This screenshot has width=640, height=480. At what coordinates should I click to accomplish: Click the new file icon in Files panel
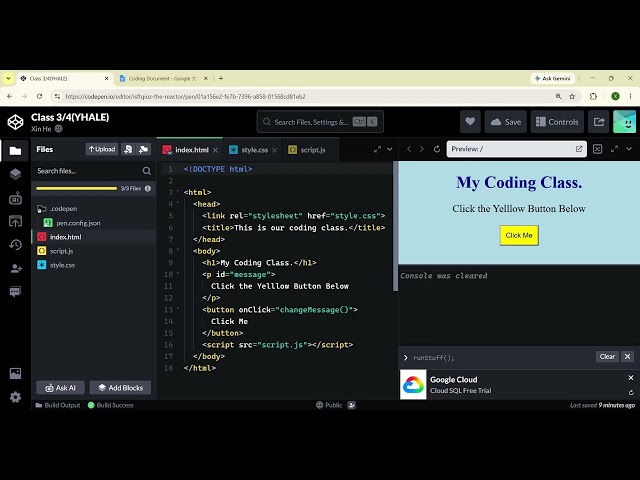click(128, 149)
